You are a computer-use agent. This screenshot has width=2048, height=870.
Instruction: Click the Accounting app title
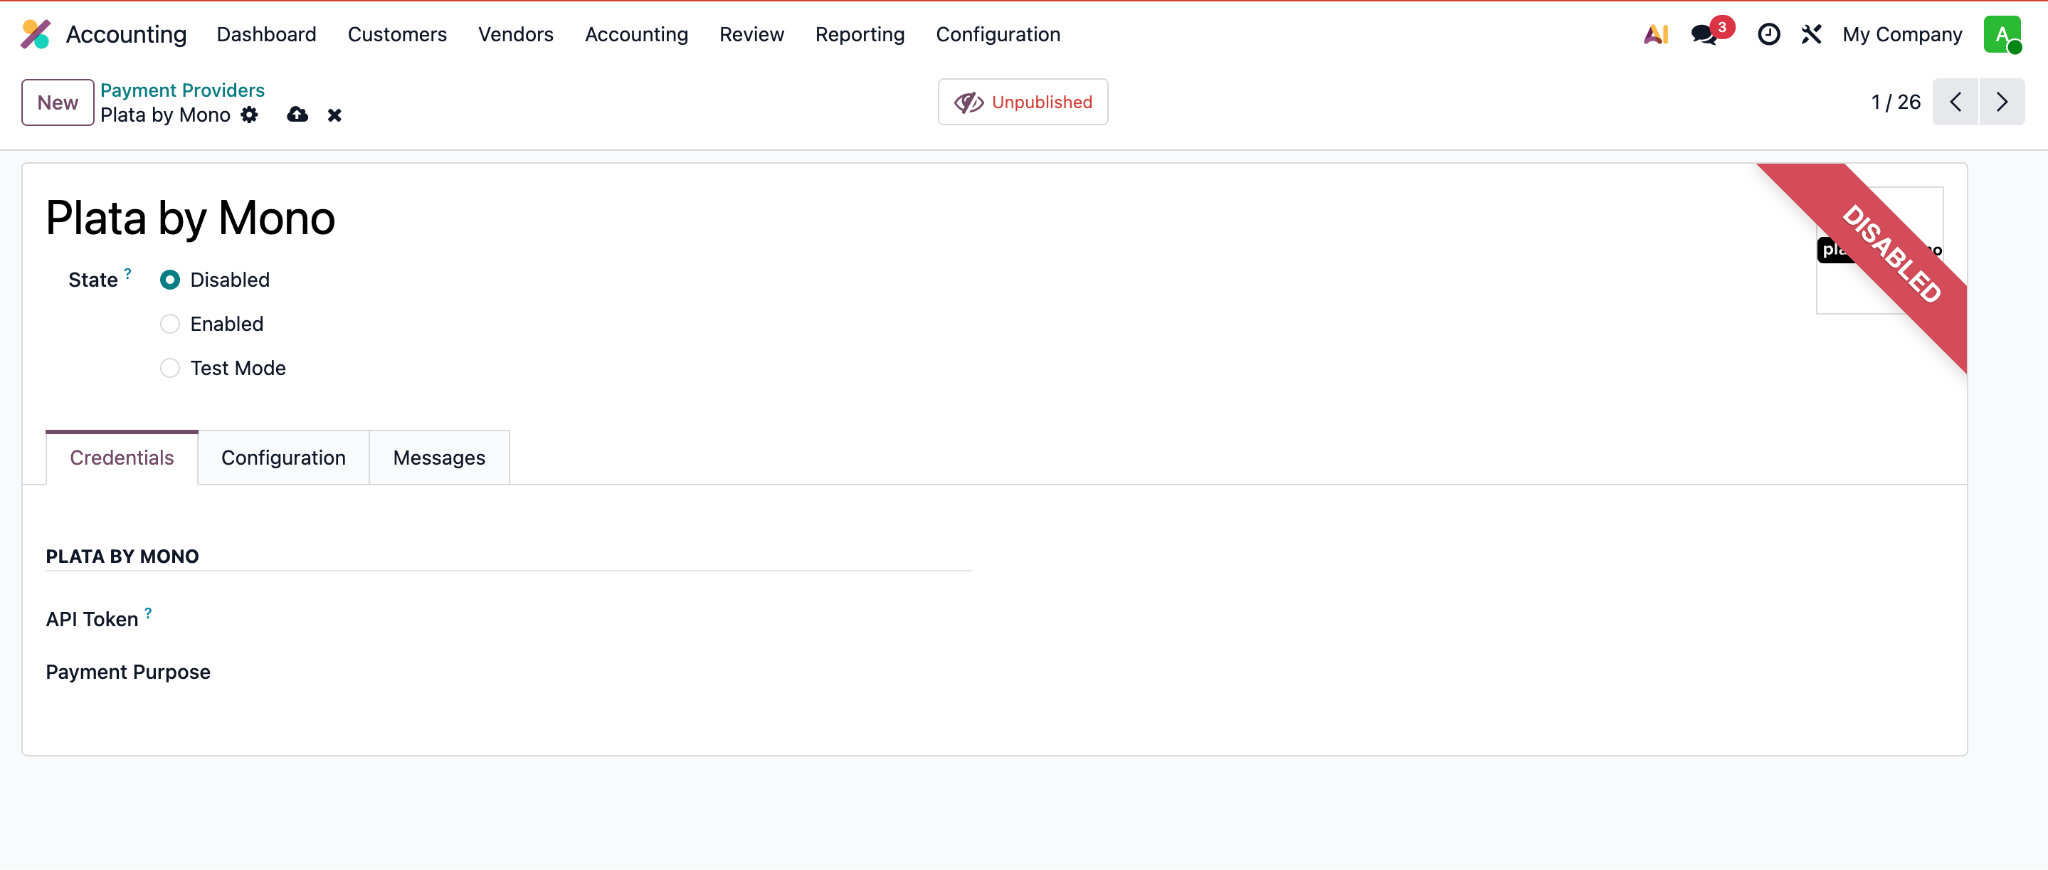[x=126, y=34]
